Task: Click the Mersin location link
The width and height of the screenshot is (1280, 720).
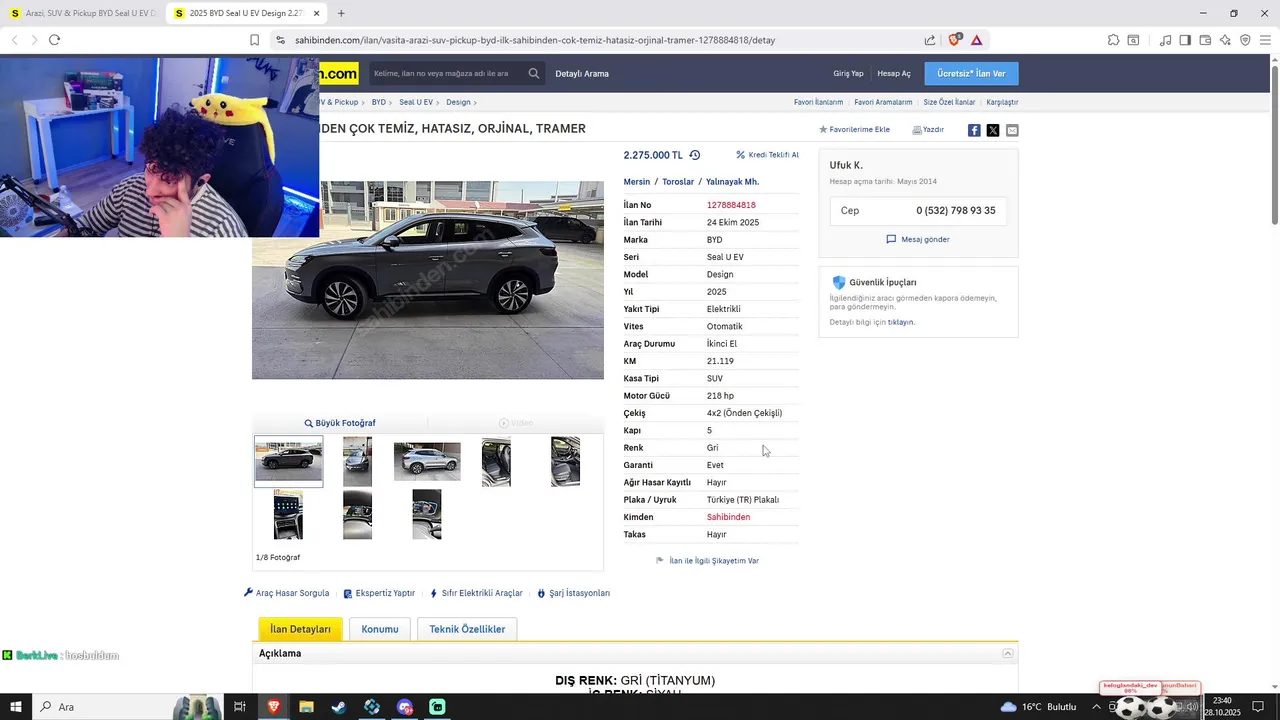Action: click(x=637, y=182)
